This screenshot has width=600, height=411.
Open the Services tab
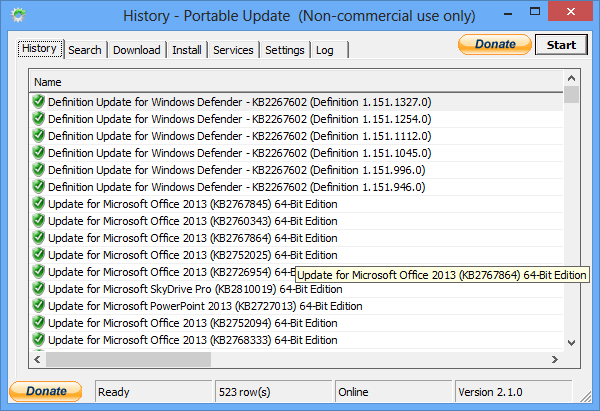[233, 50]
